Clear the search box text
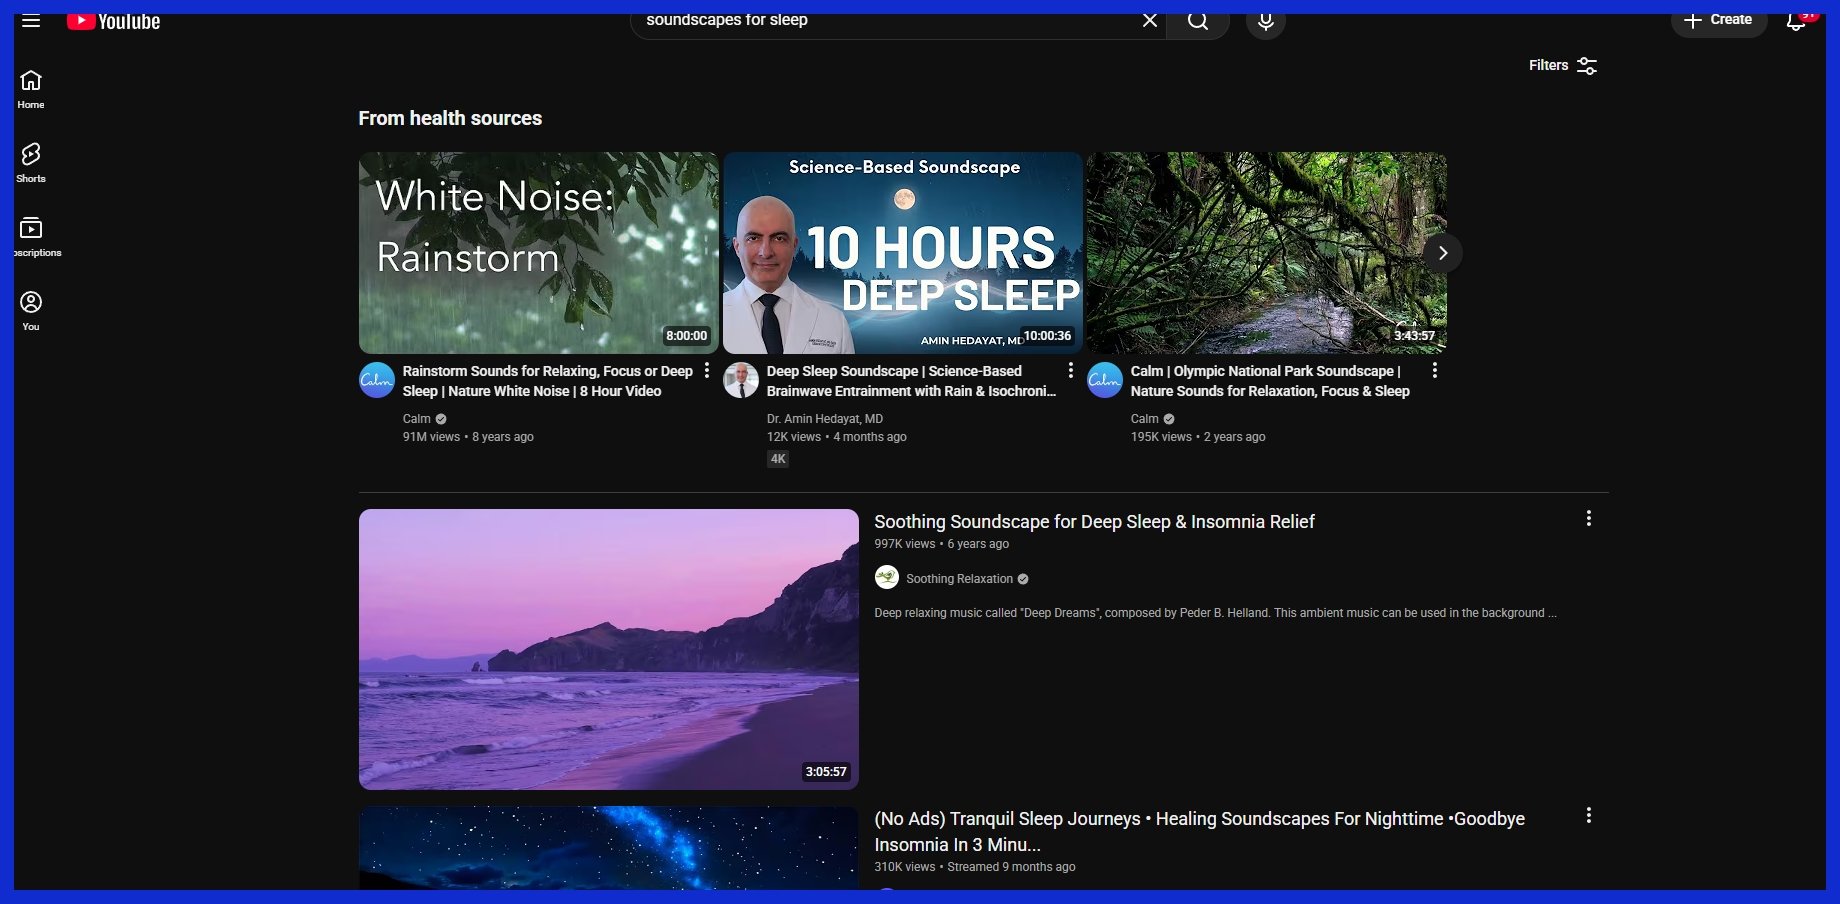The width and height of the screenshot is (1840, 904). point(1149,21)
